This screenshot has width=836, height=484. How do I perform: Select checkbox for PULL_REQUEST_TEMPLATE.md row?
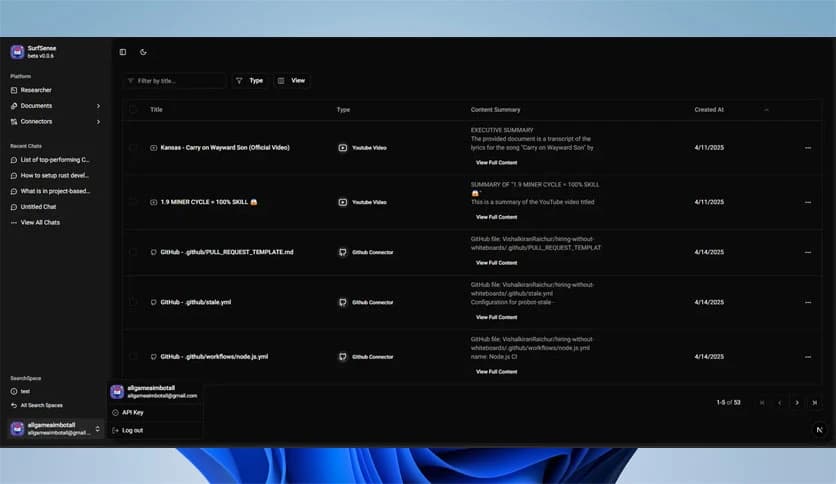(133, 252)
